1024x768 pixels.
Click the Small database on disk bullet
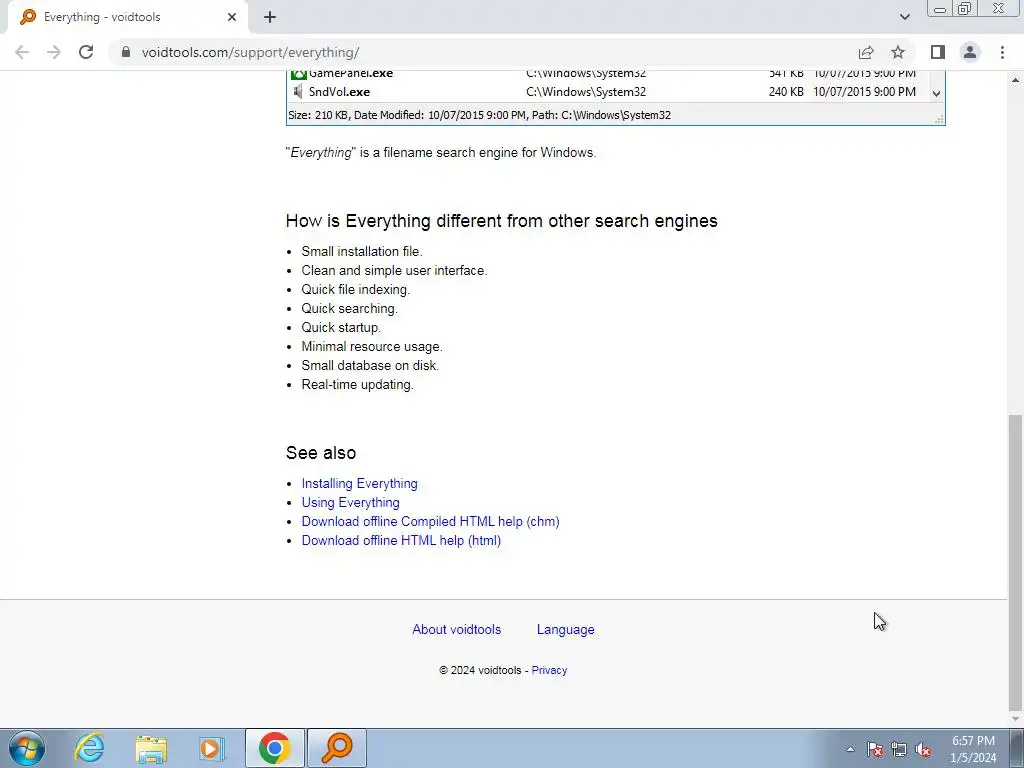click(x=370, y=366)
